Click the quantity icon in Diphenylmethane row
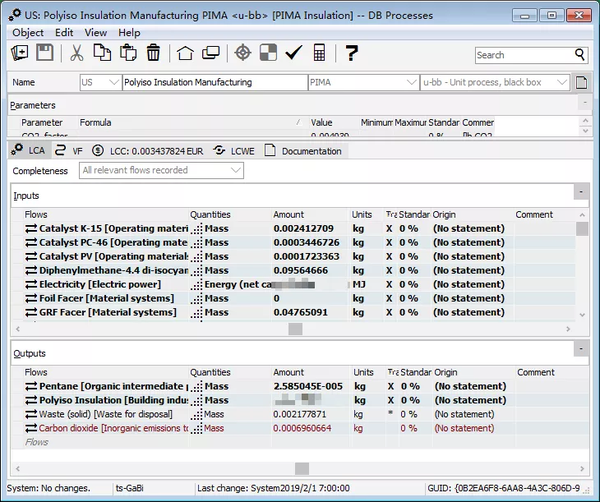 tap(197, 271)
